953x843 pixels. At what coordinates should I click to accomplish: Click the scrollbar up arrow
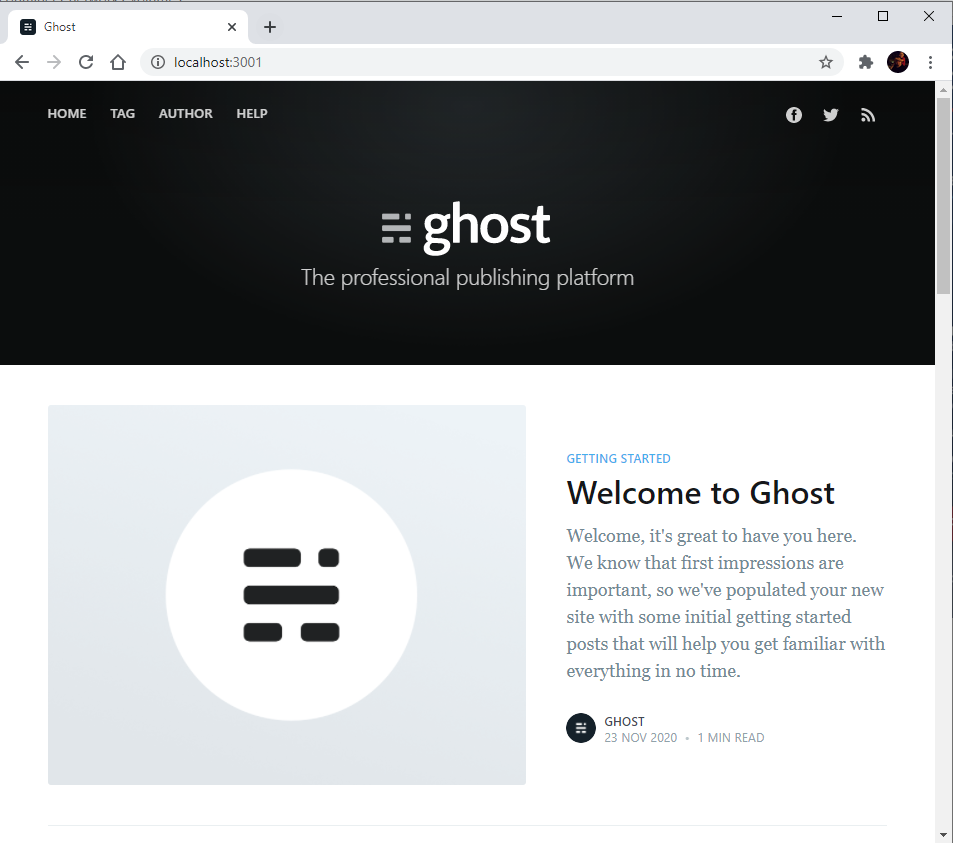[943, 90]
